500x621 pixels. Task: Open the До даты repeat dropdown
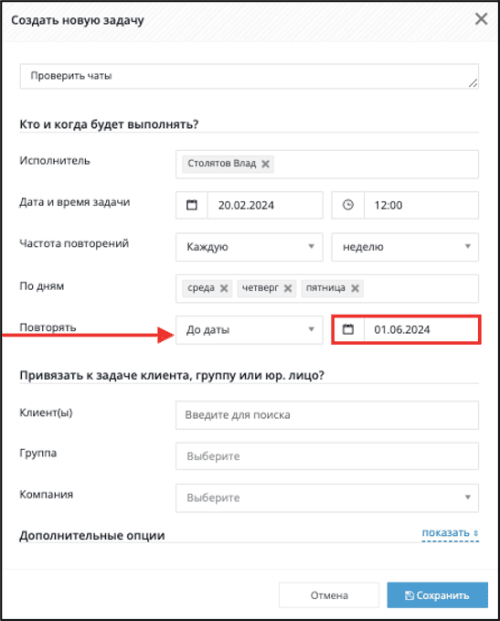coord(249,330)
